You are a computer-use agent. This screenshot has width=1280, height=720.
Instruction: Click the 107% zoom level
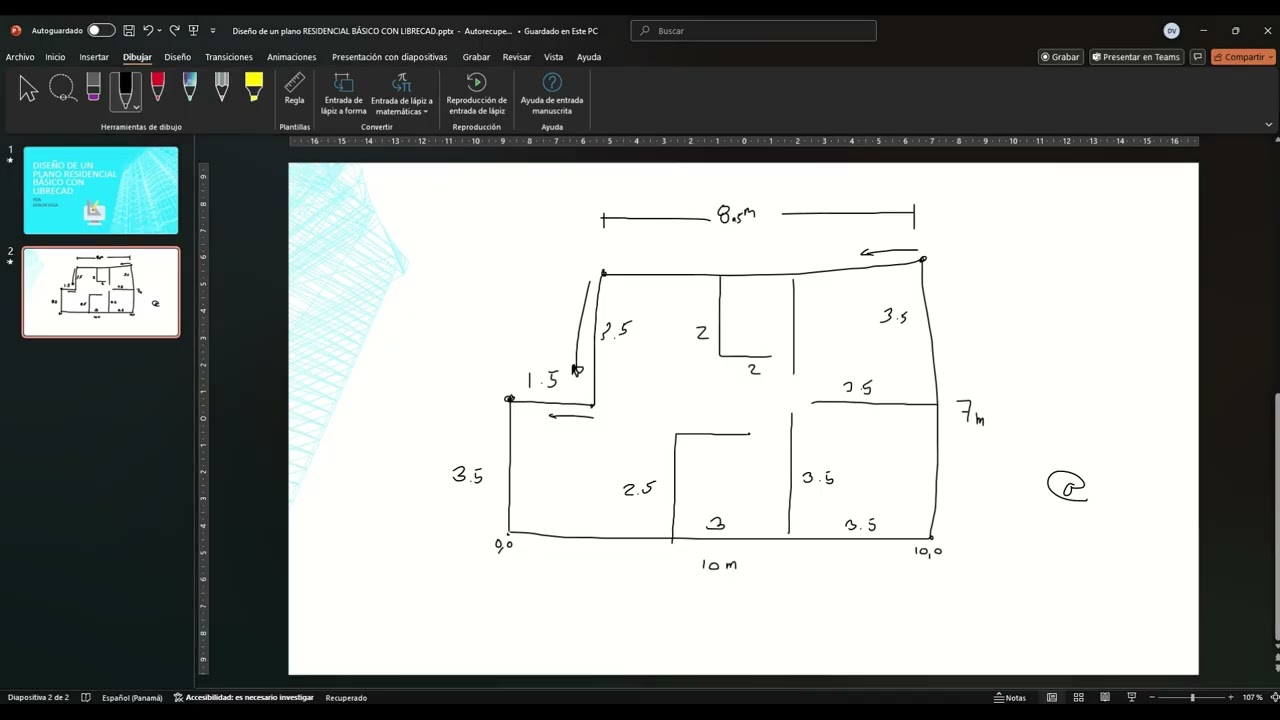pos(1250,697)
